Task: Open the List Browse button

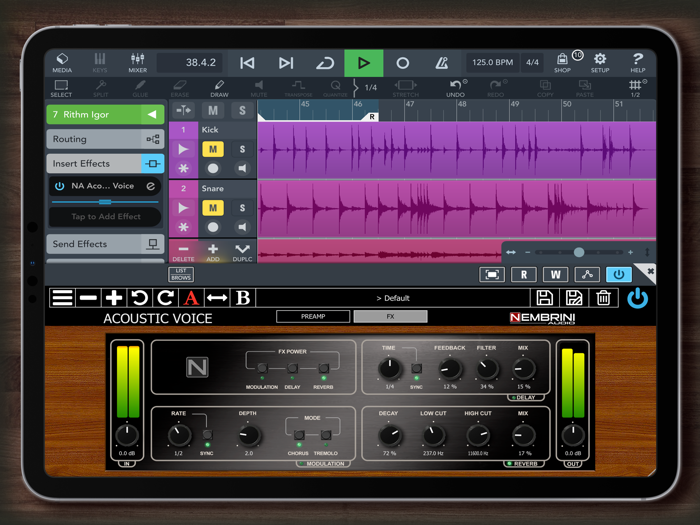Action: (x=181, y=274)
